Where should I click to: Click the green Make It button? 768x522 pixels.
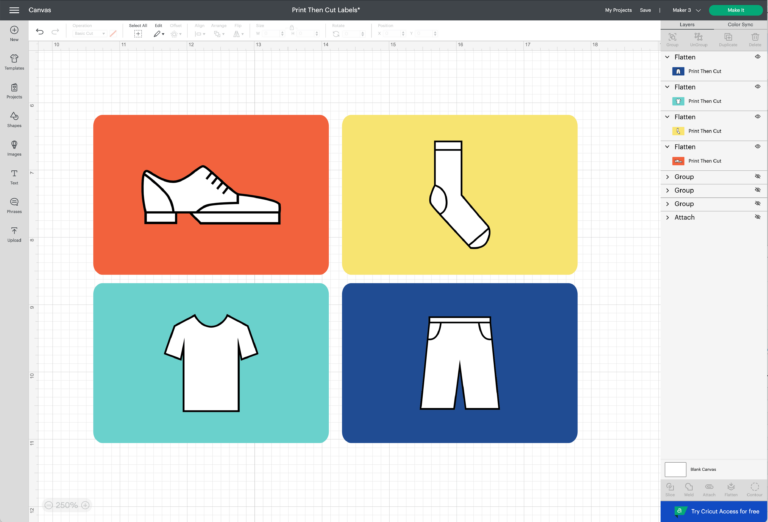pos(735,9)
